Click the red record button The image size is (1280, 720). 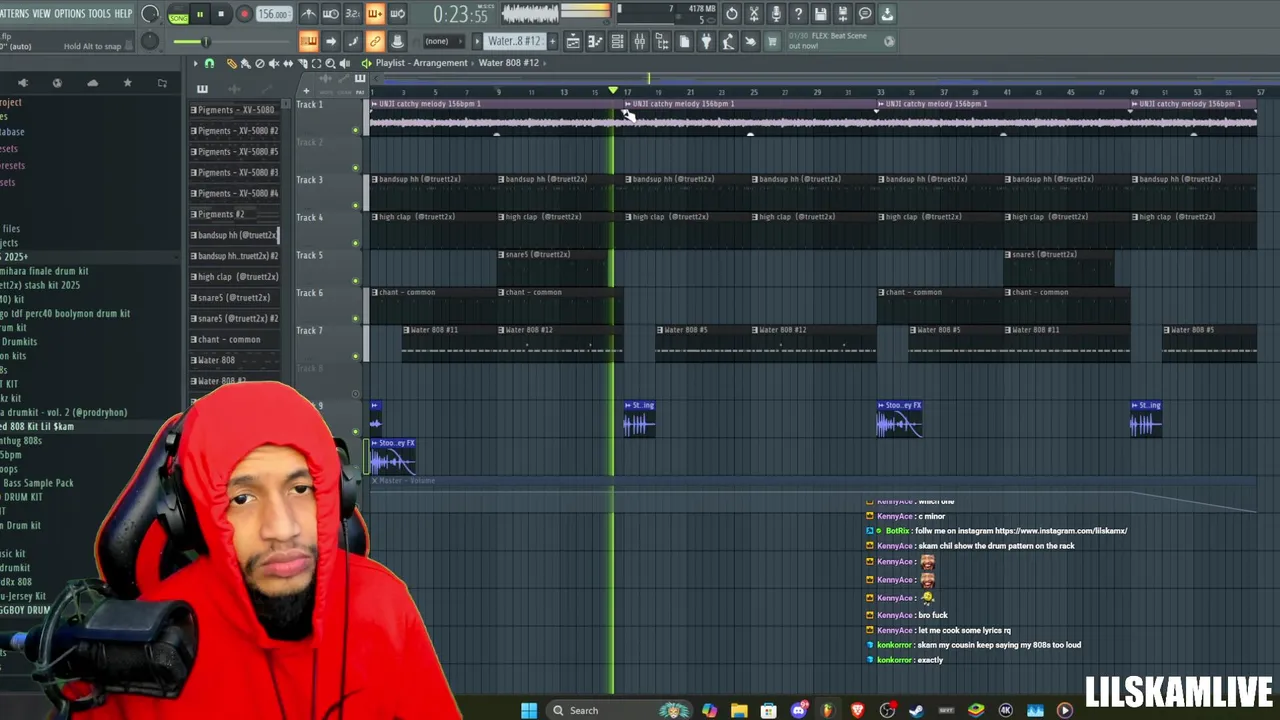tap(244, 14)
